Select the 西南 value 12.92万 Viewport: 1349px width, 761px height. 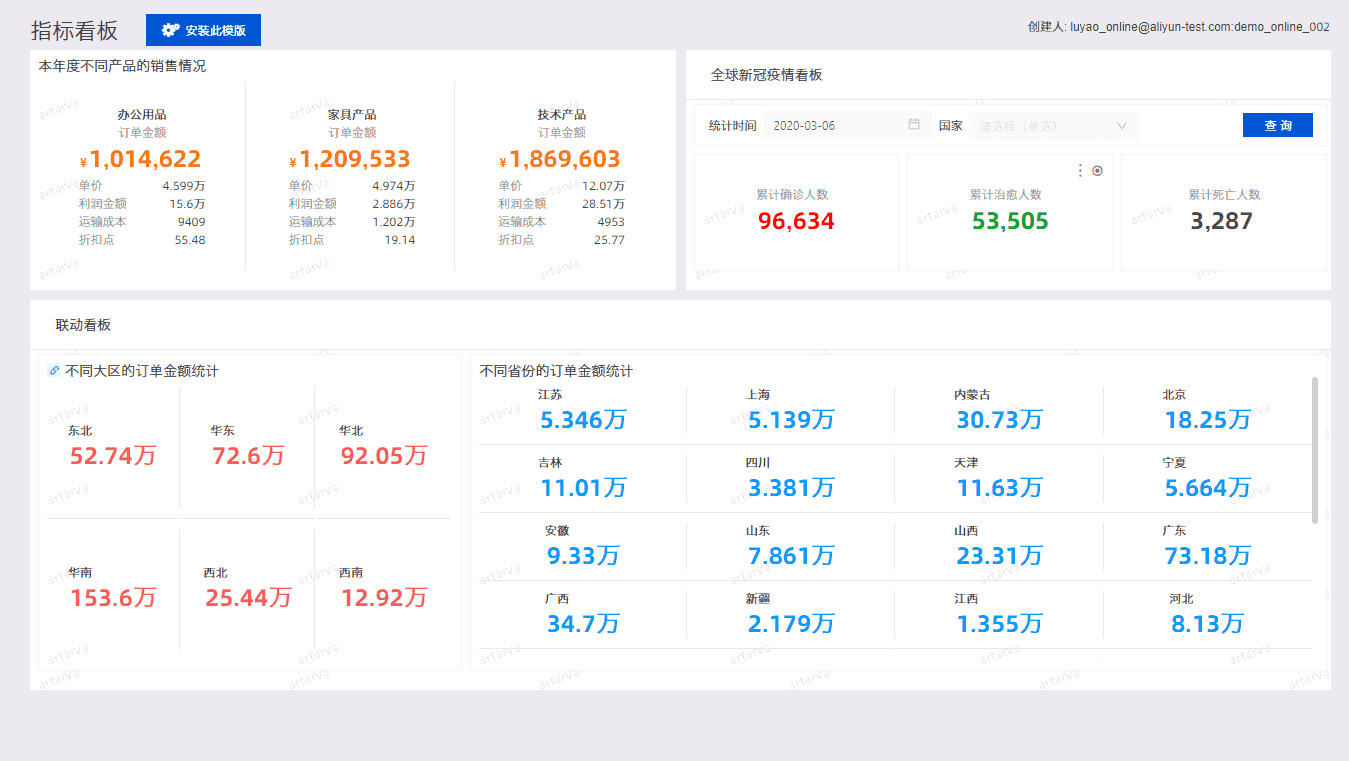tap(383, 598)
